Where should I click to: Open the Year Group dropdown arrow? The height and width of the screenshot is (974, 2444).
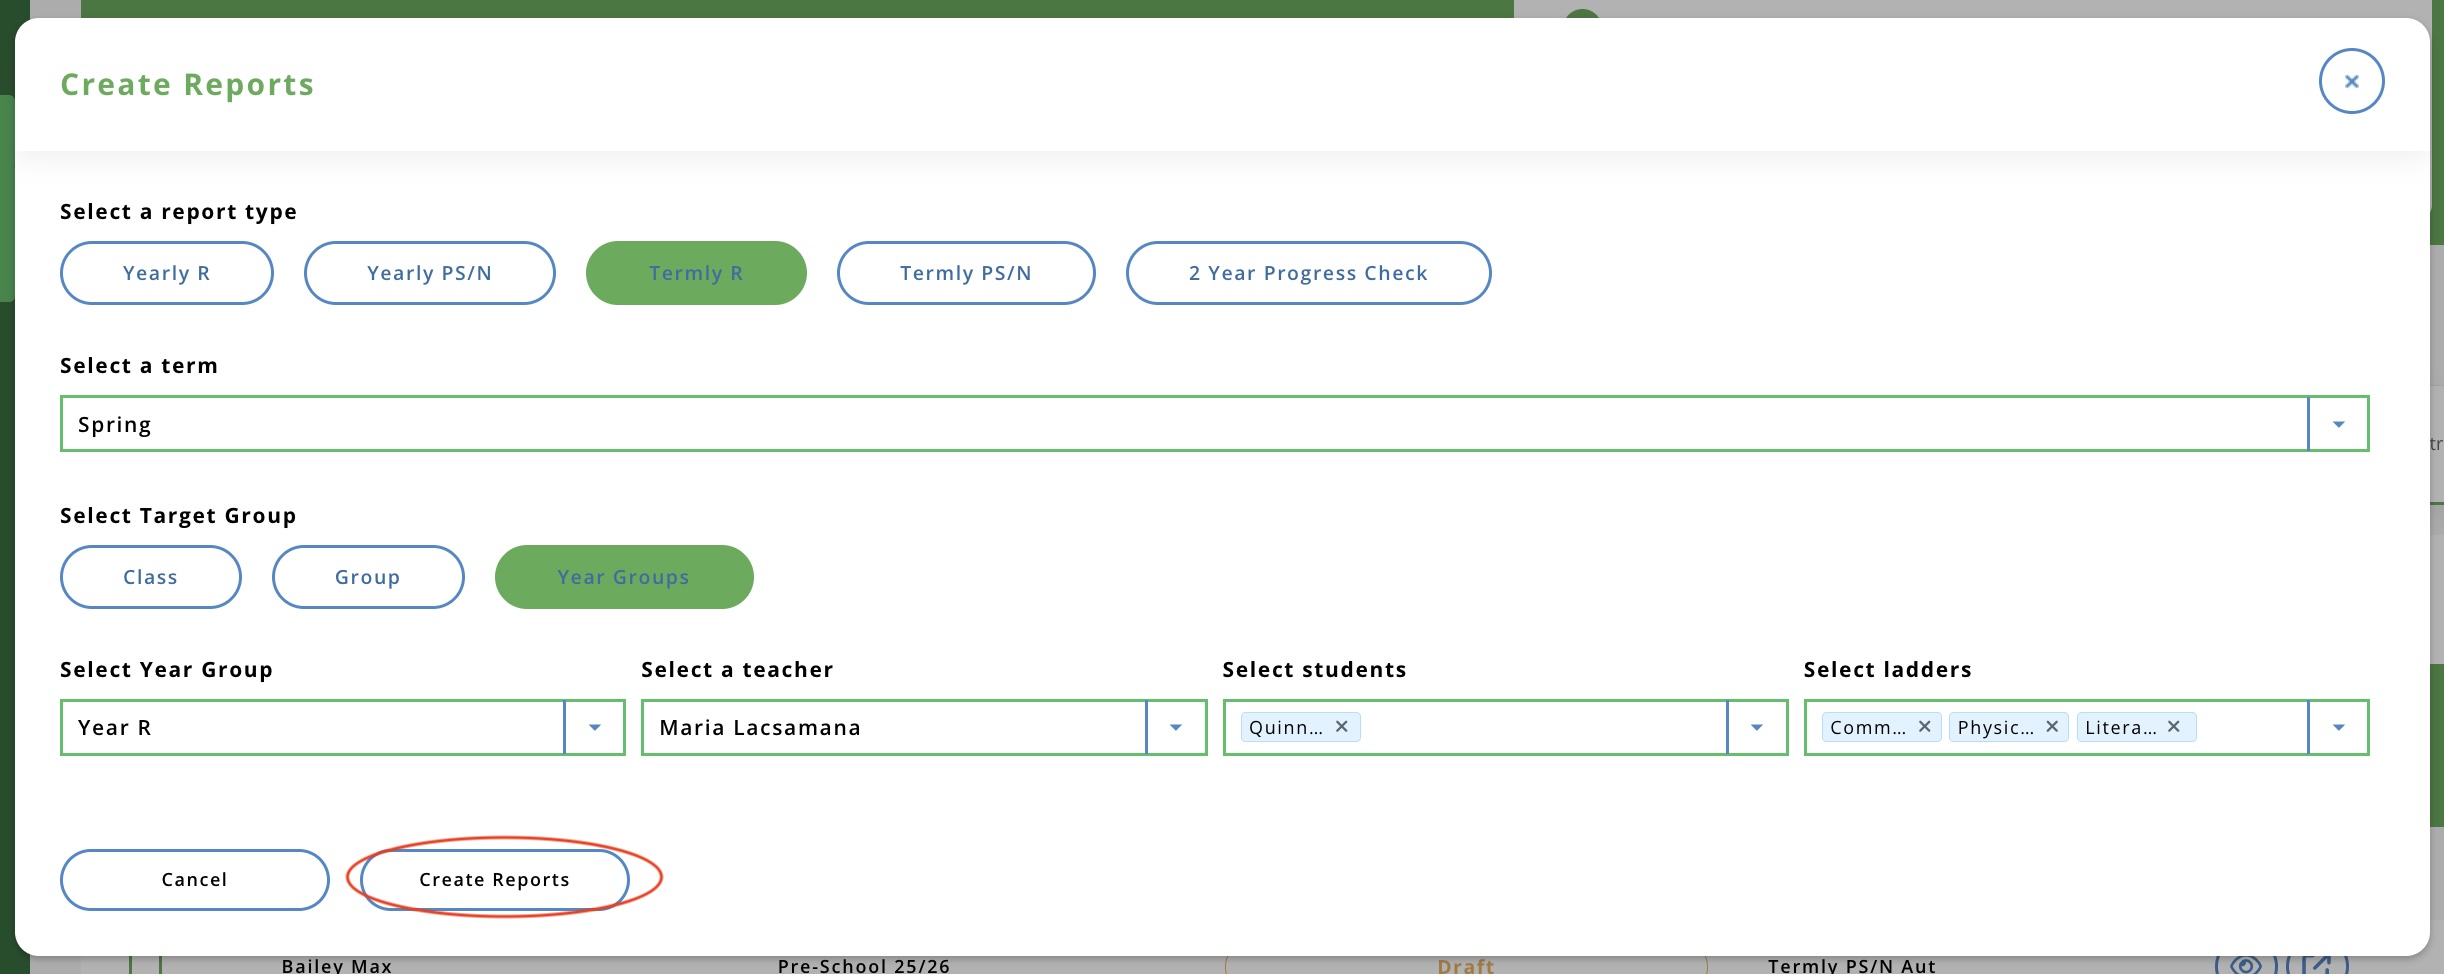point(594,727)
